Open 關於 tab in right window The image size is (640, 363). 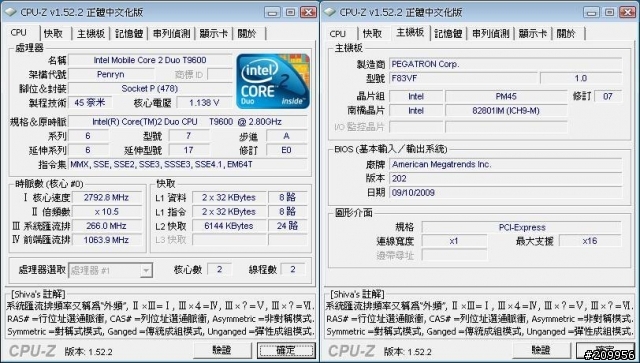pyautogui.click(x=567, y=33)
